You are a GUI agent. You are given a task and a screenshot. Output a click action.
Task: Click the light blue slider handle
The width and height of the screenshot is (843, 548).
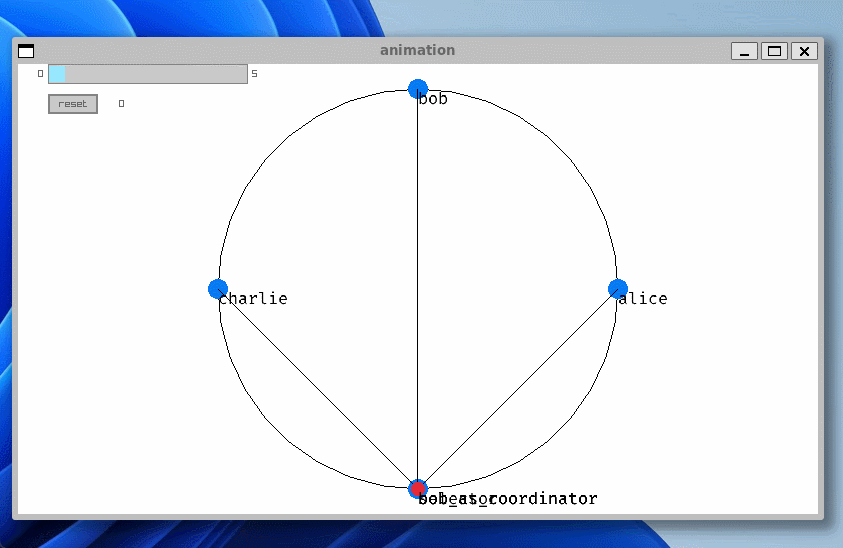57,74
